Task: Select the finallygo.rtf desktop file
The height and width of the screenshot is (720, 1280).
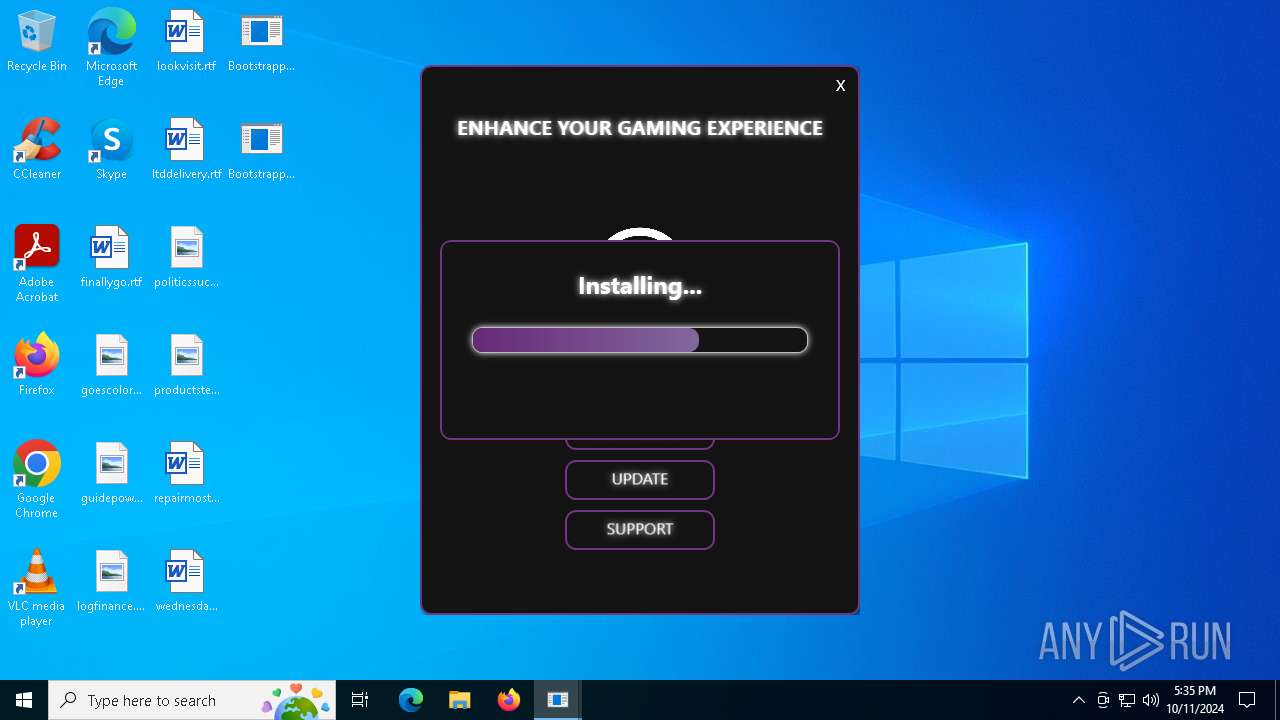Action: pyautogui.click(x=111, y=258)
